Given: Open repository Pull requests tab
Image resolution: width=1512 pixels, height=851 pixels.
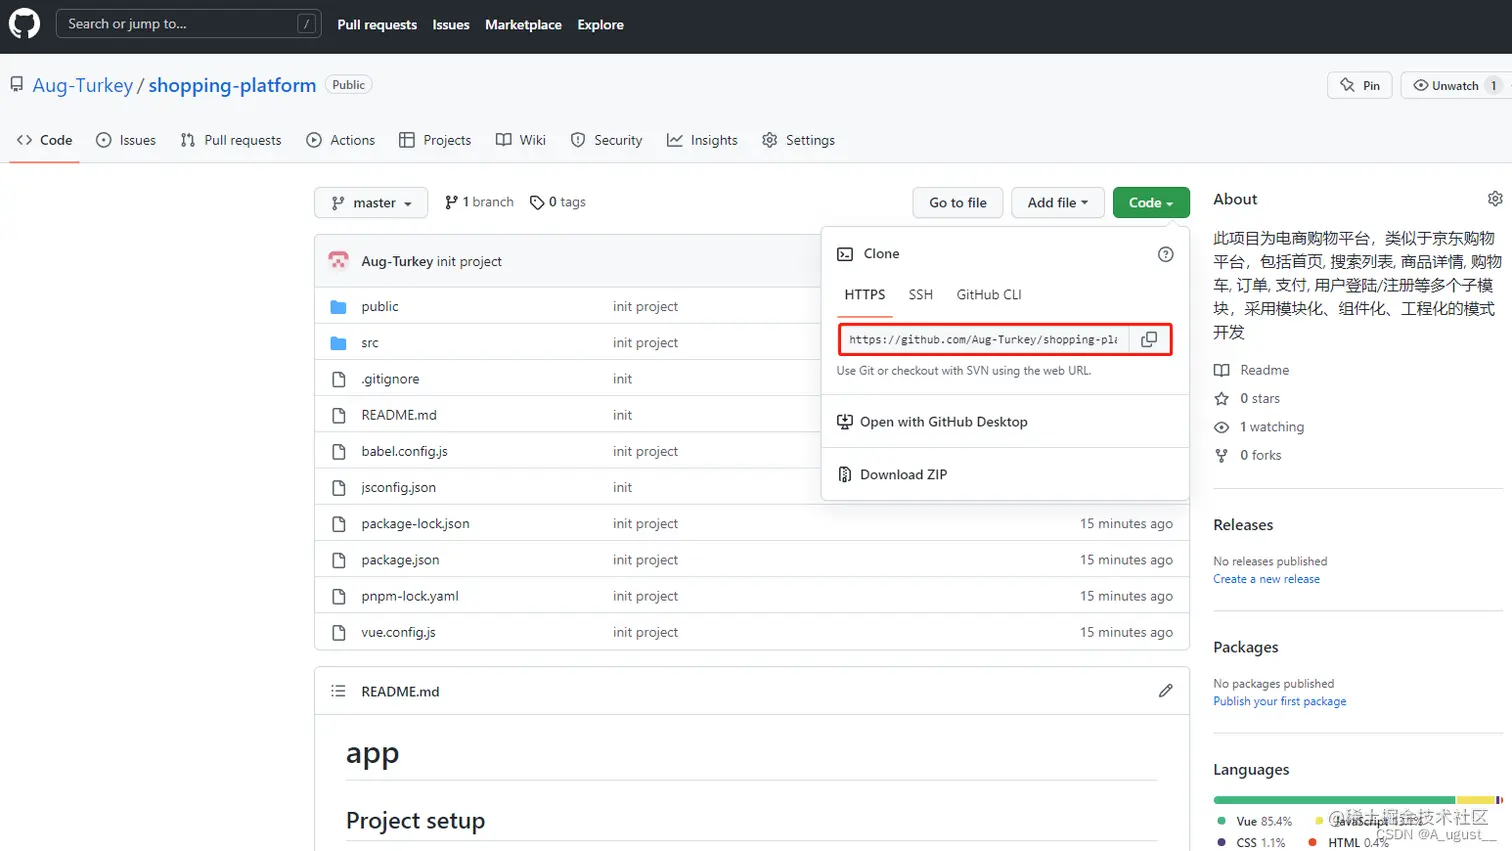Looking at the screenshot, I should [231, 140].
